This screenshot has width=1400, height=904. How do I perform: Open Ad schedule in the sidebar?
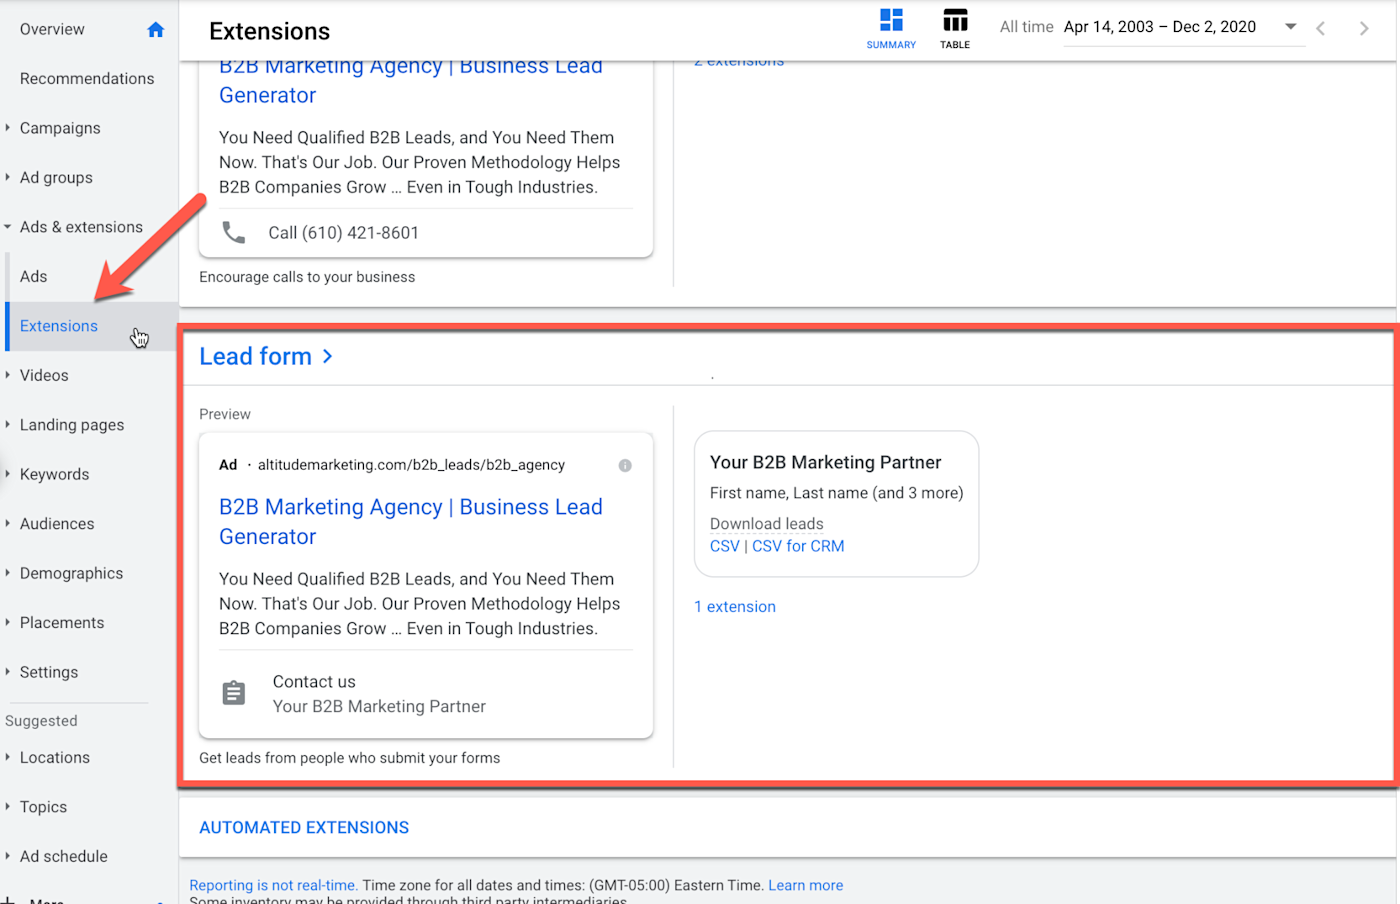64,856
